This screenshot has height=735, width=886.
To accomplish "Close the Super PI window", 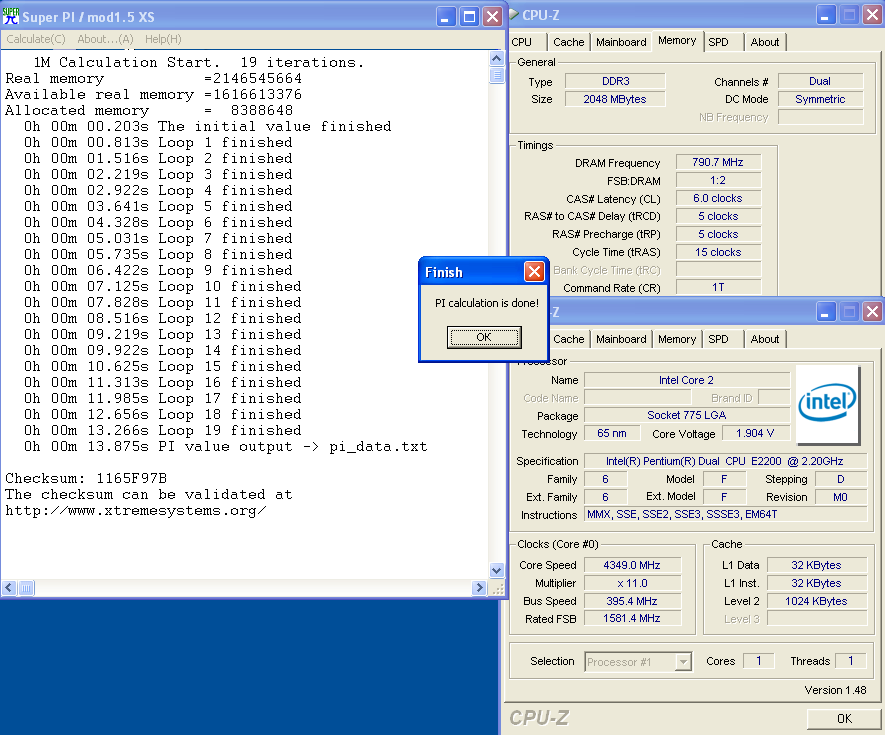I will [493, 16].
